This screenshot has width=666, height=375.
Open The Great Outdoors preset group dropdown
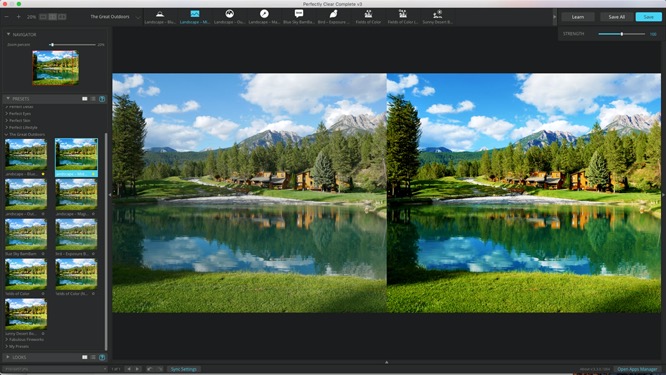115,17
